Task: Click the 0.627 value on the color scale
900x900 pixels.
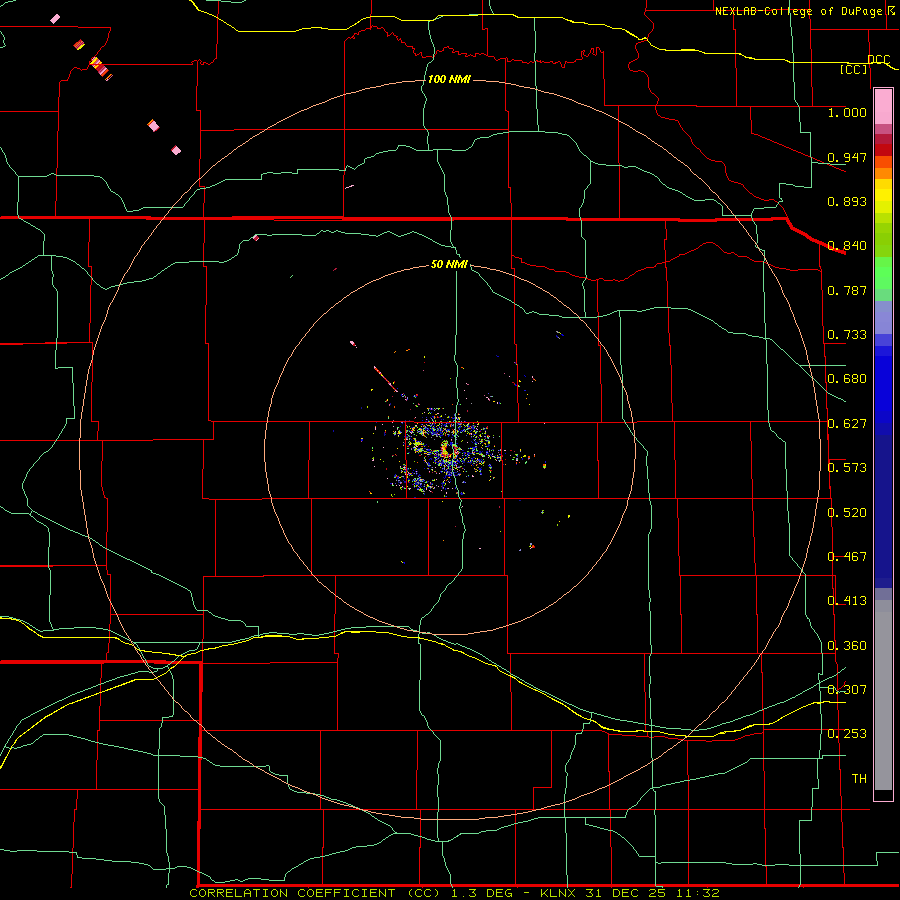Action: [x=847, y=424]
